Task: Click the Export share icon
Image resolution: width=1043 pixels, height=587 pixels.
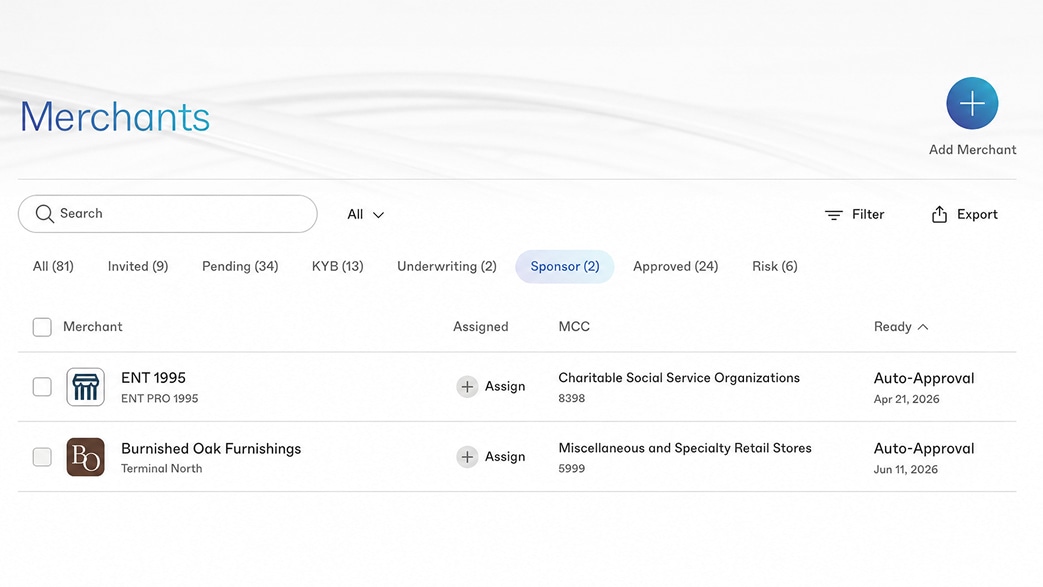Action: pyautogui.click(x=939, y=214)
